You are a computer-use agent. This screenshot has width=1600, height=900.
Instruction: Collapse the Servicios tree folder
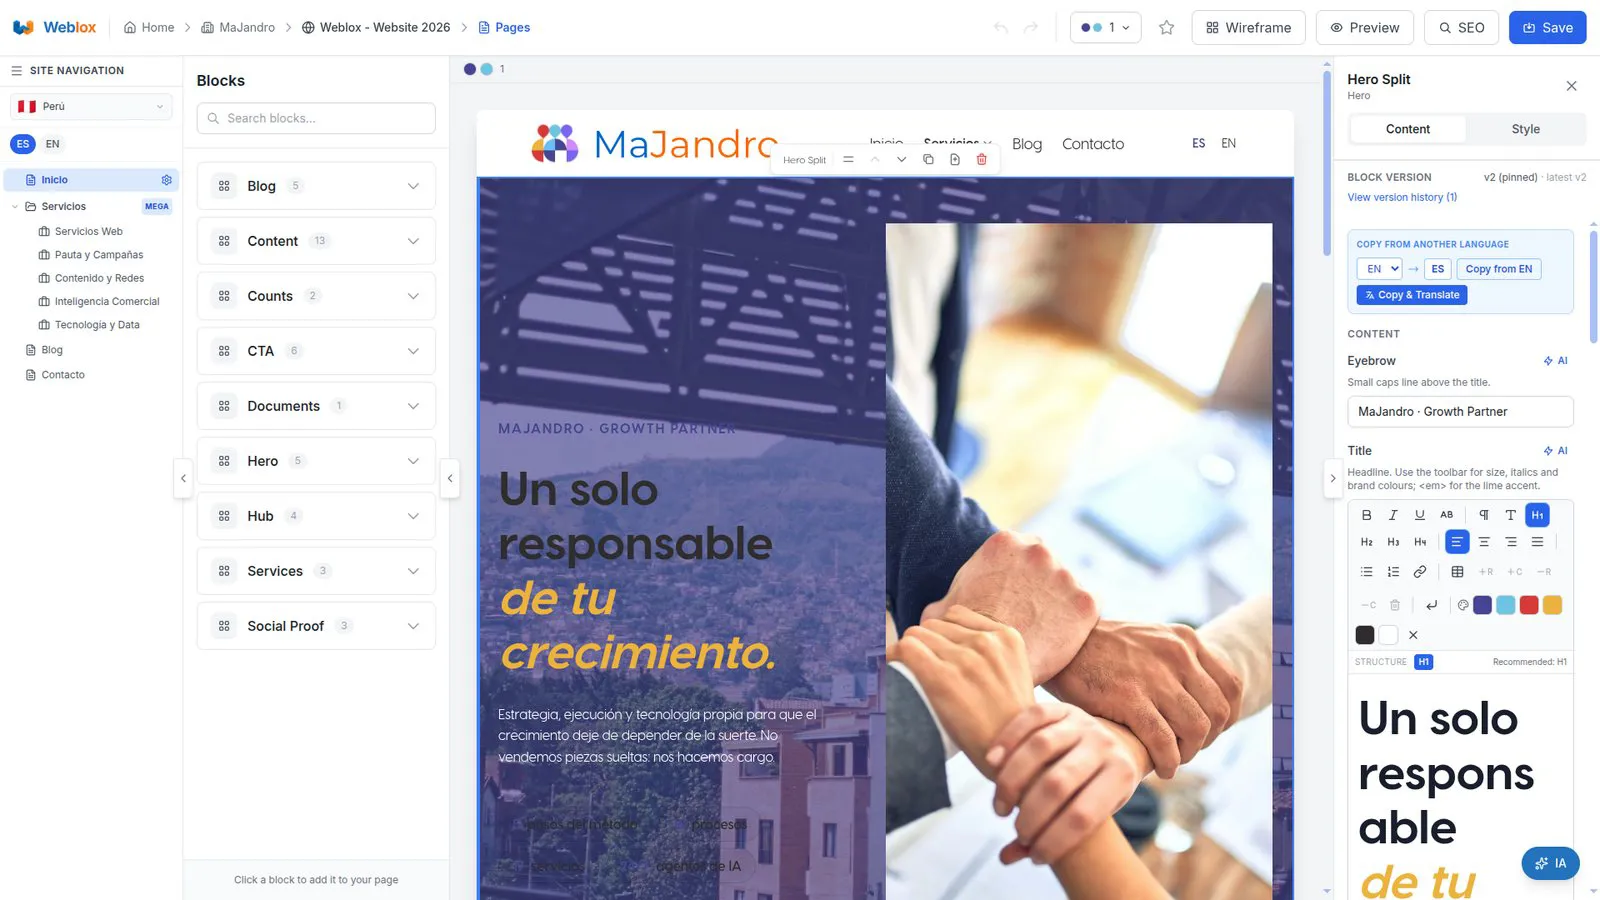point(15,207)
